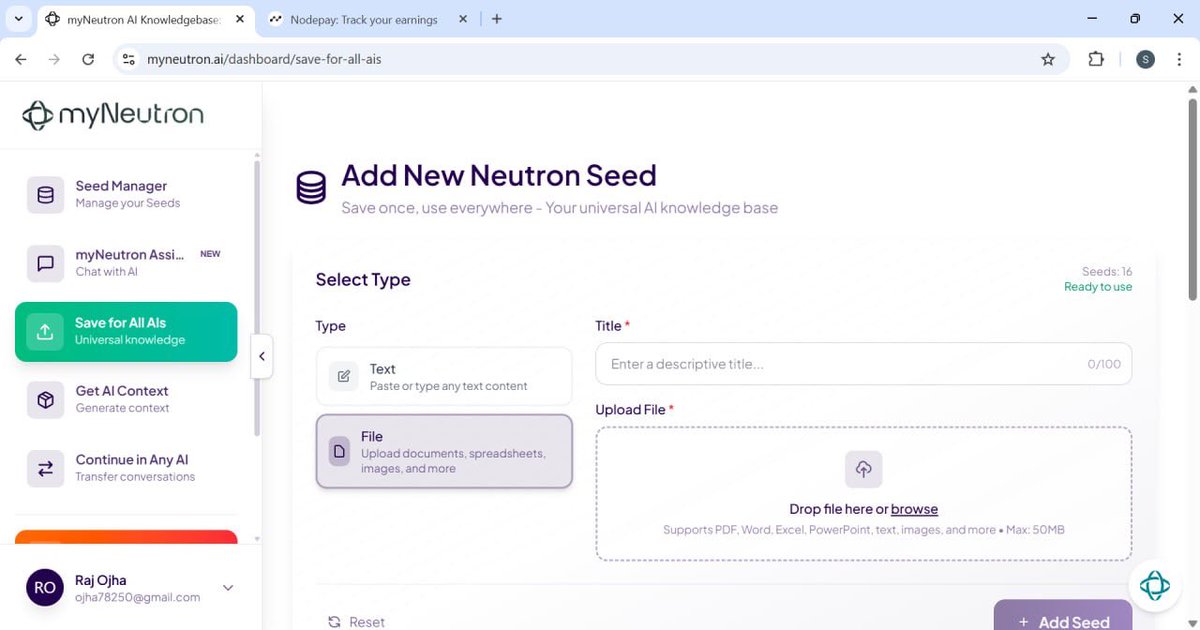Image resolution: width=1200 pixels, height=630 pixels.
Task: Open Continue in Any AI
Action: [x=126, y=468]
